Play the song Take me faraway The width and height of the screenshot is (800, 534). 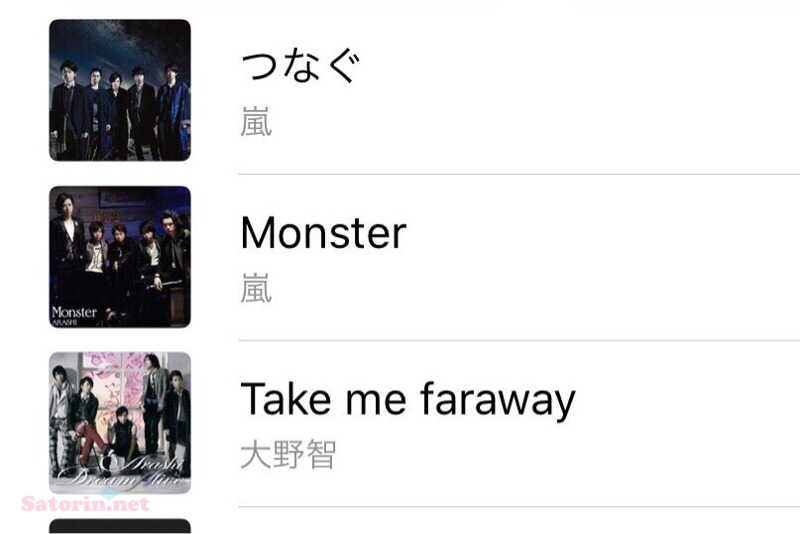(408, 400)
